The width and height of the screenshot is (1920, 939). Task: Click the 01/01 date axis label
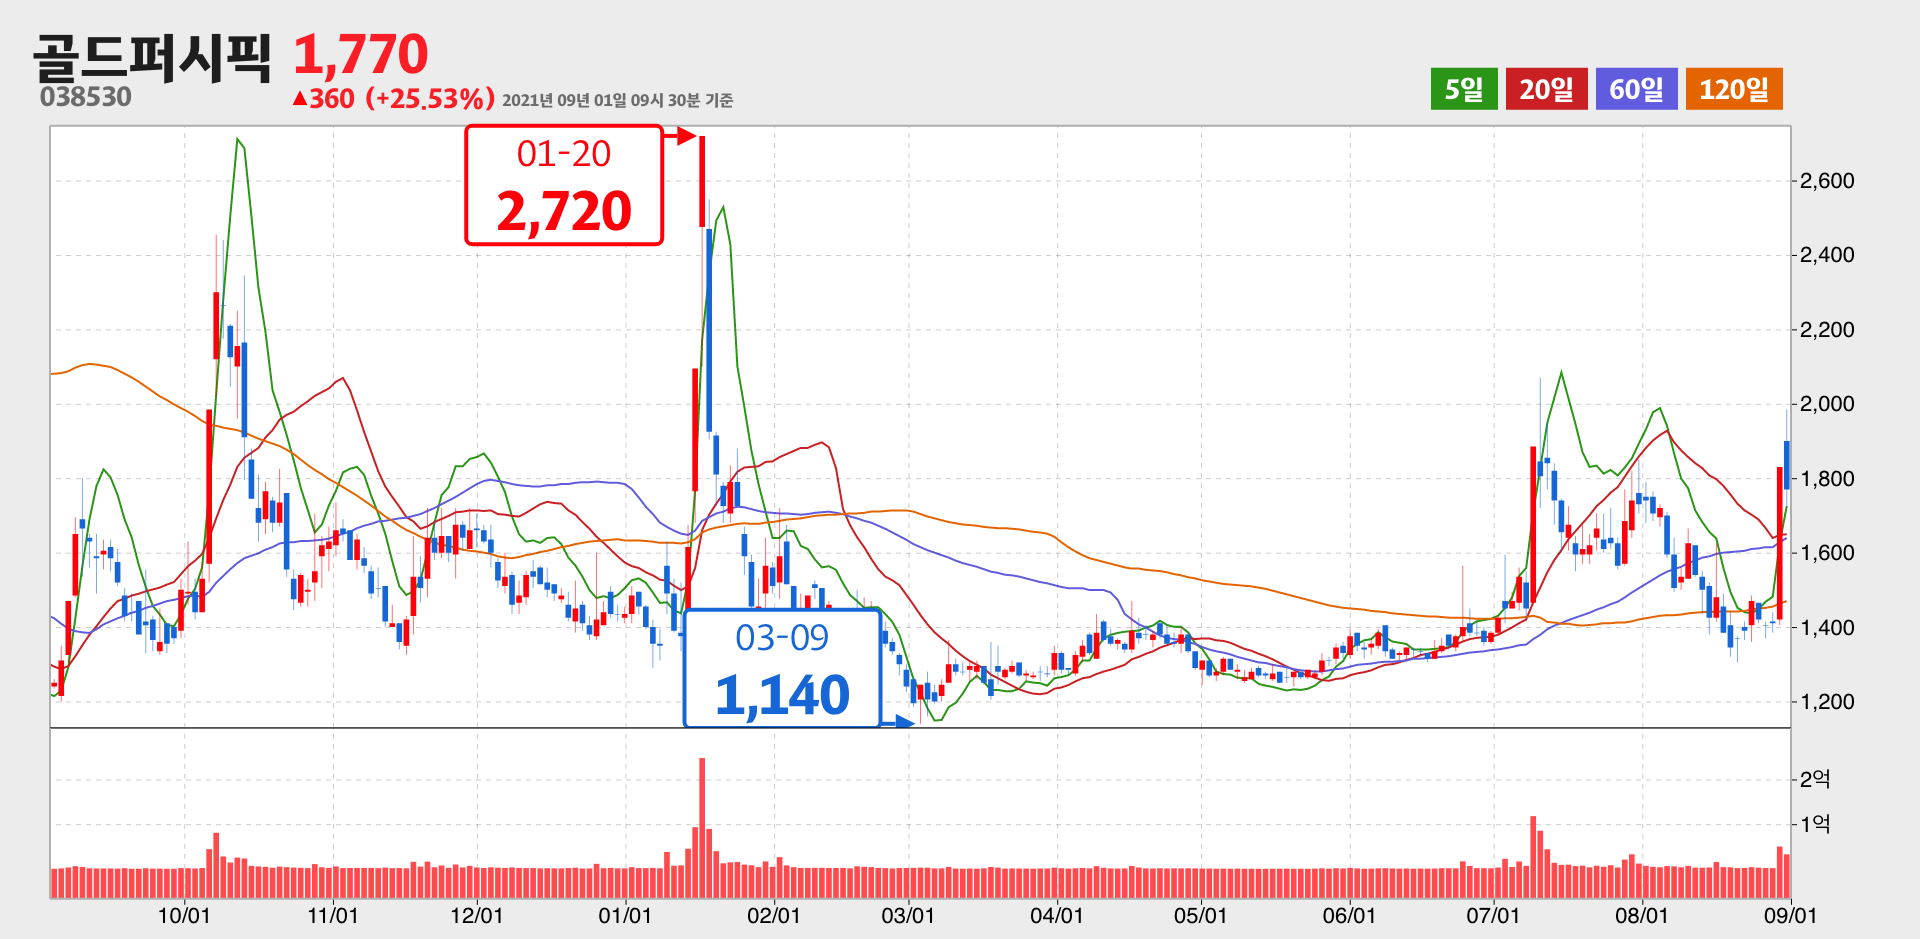tap(625, 916)
